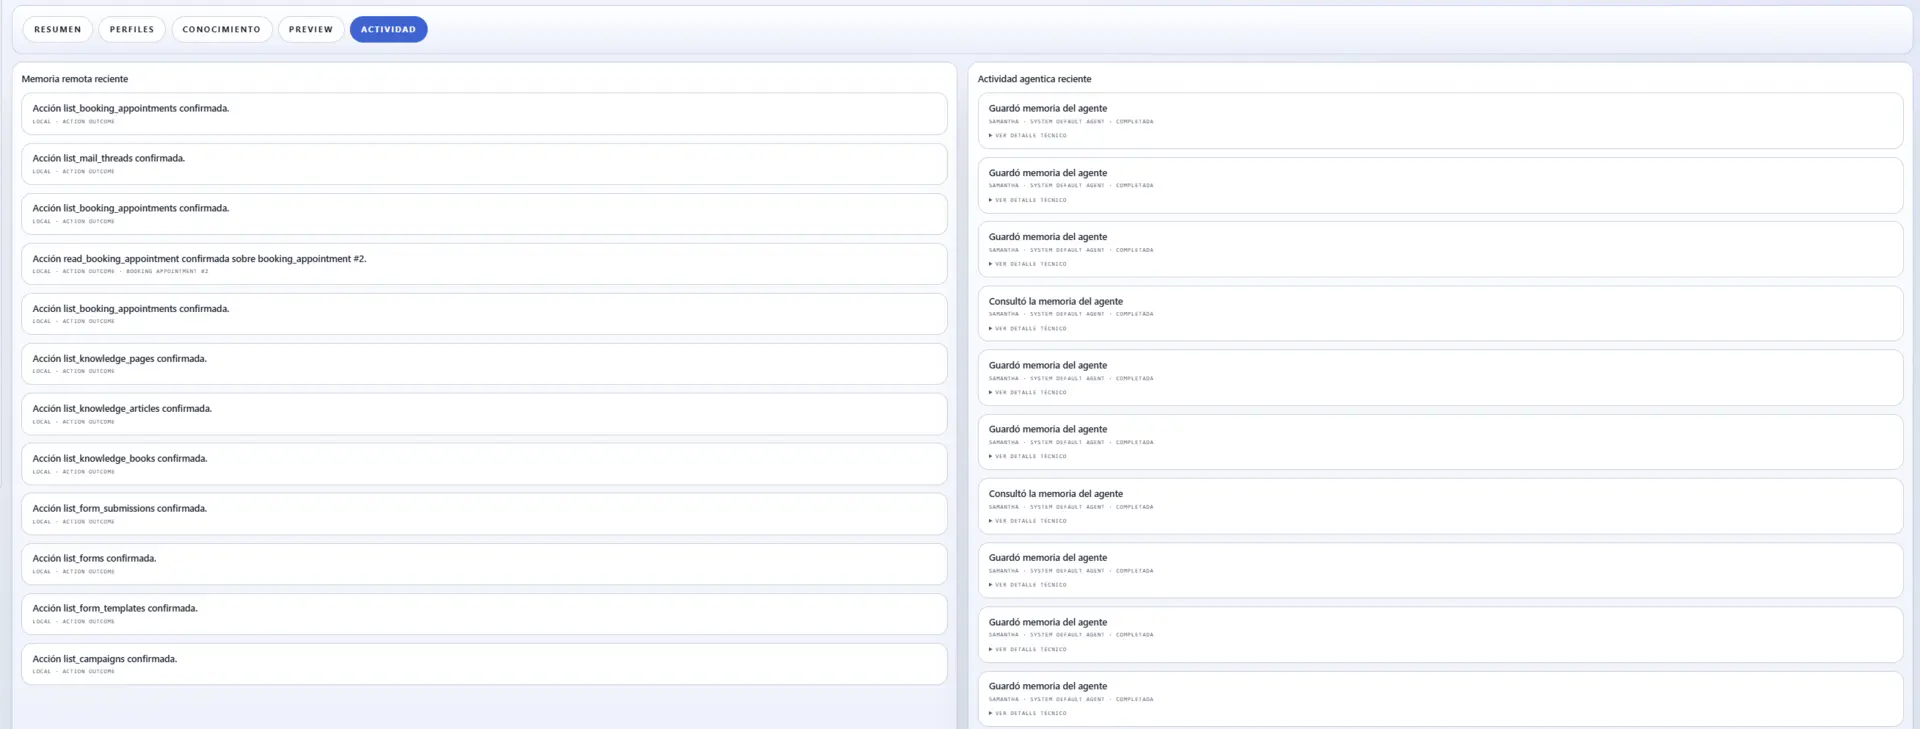Select the list_forms confirmada entry
The width and height of the screenshot is (1920, 729).
484,564
